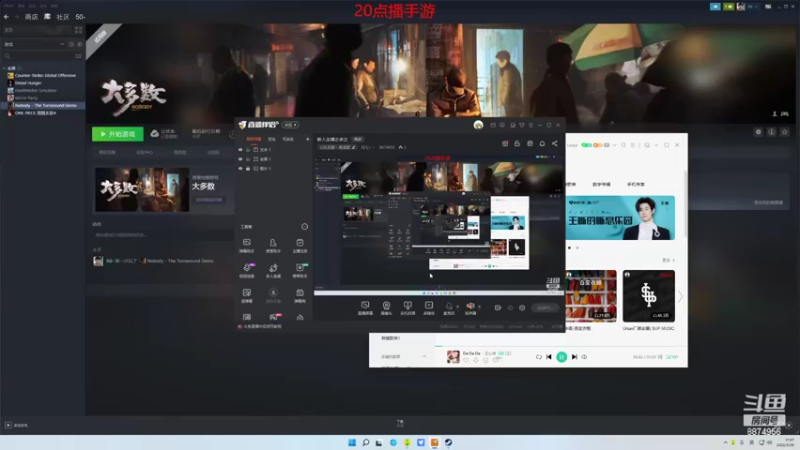Go to previous track in music player
Screen dimensions: 800x450
click(x=549, y=357)
